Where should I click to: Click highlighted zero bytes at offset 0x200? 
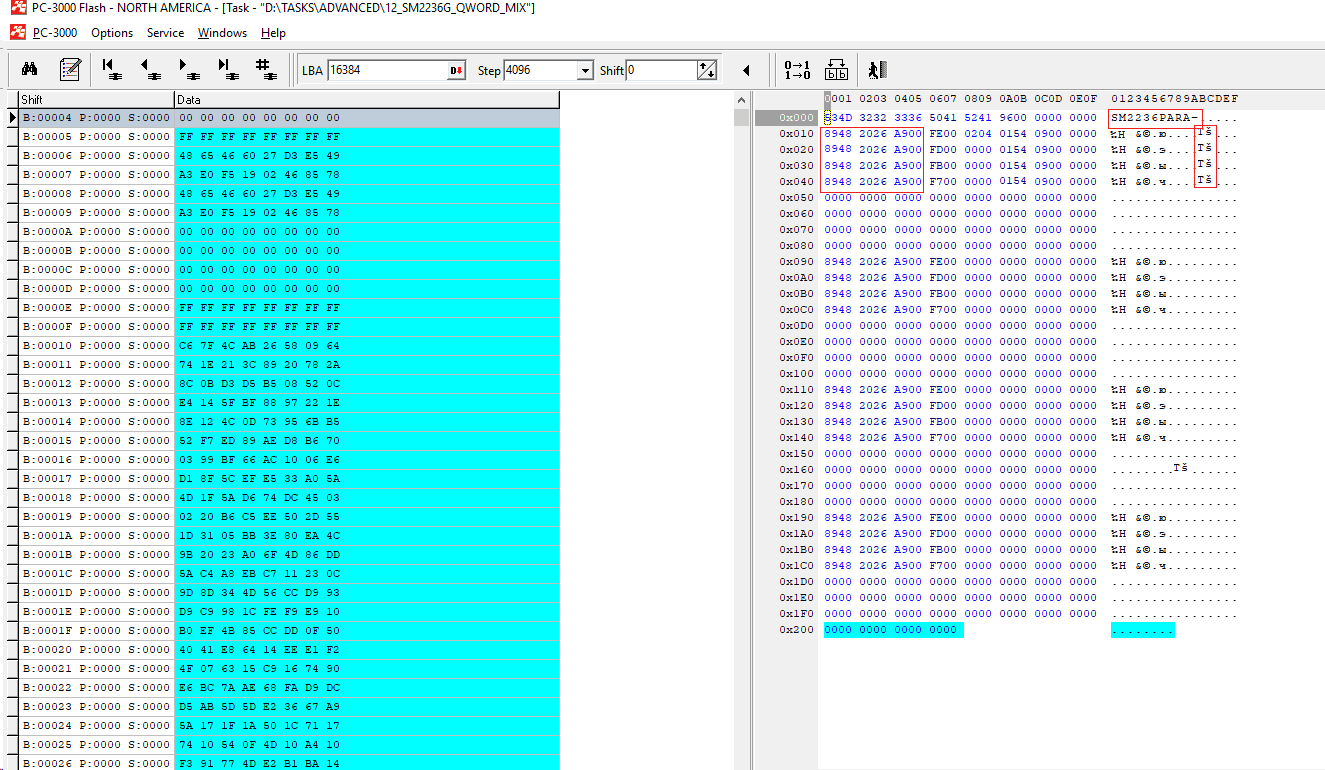892,630
